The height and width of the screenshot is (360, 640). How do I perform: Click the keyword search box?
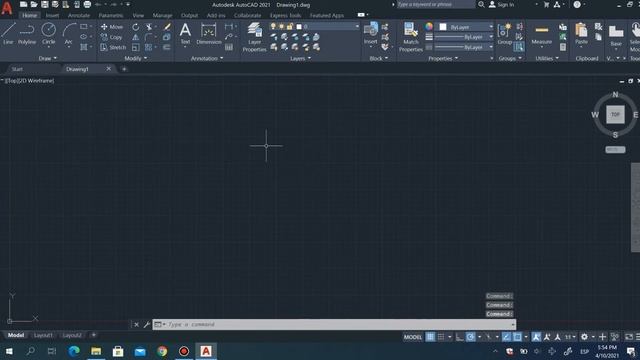click(x=436, y=4)
